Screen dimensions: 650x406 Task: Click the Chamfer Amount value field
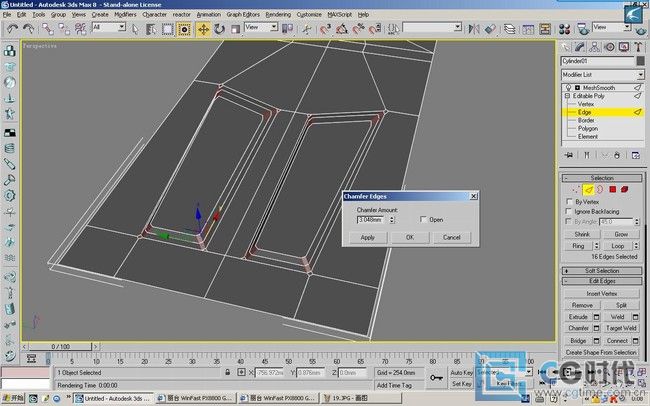(x=372, y=219)
